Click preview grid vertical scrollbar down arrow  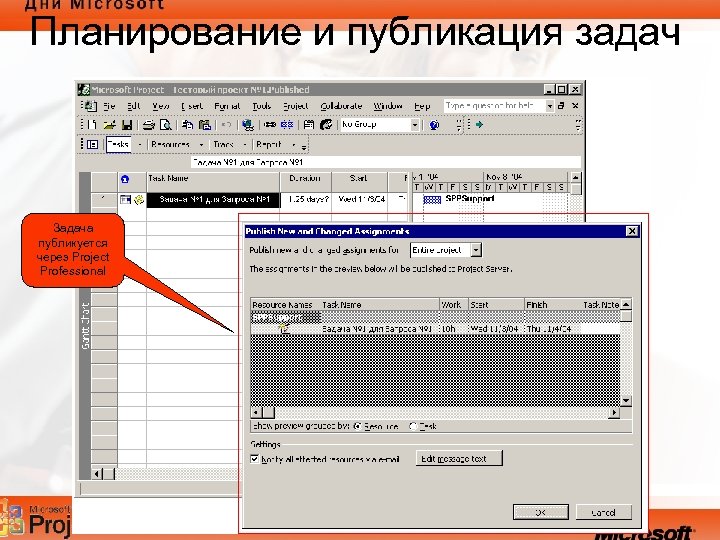tap(625, 401)
